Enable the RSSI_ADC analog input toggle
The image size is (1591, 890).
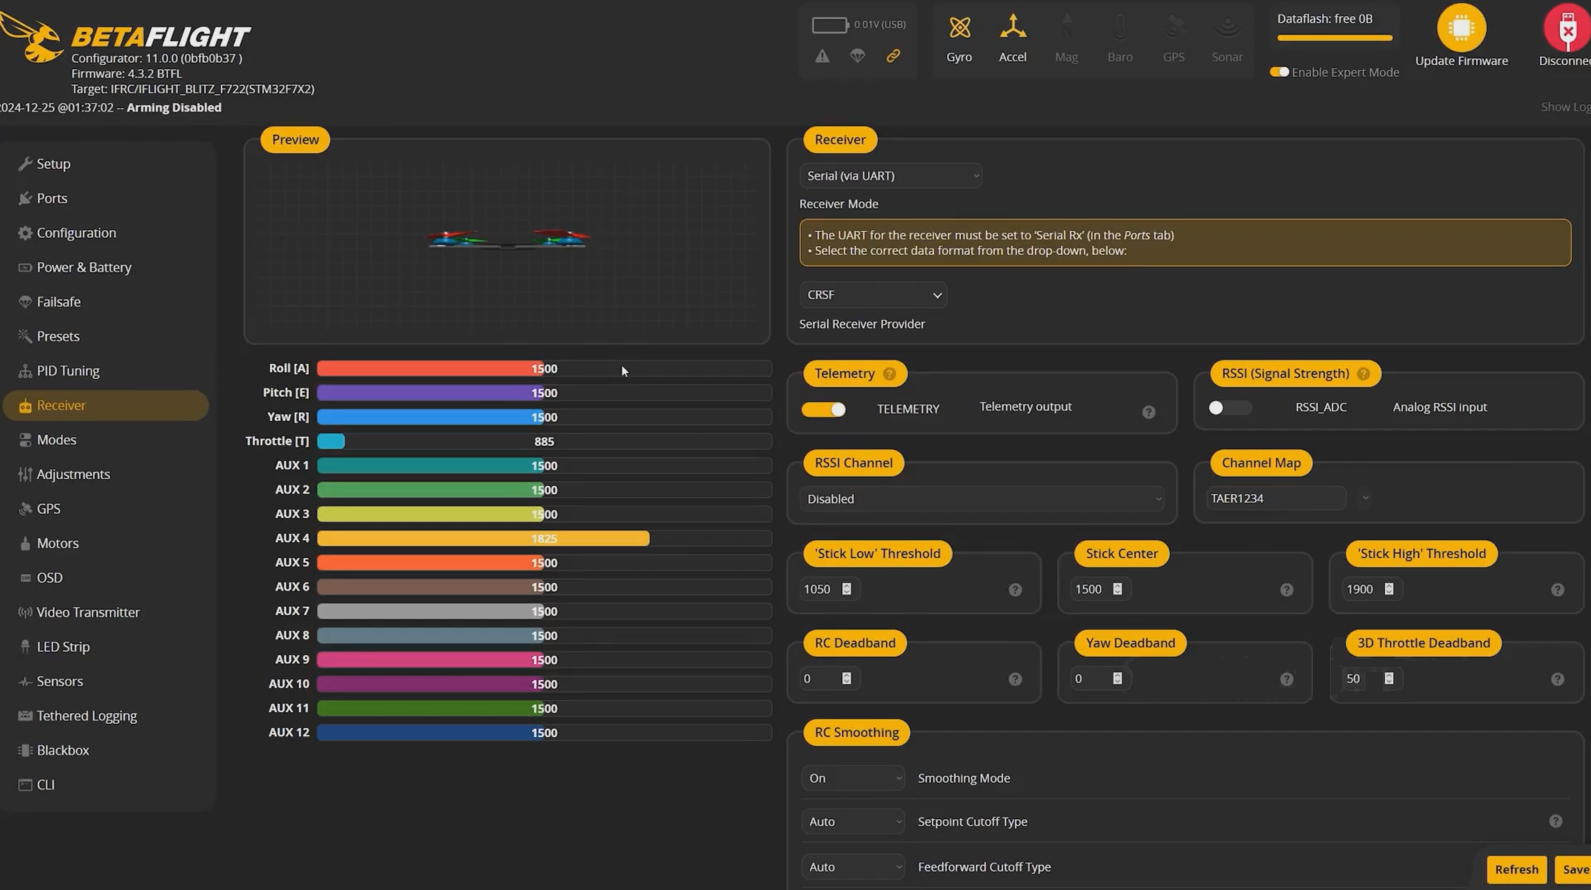[1229, 408]
